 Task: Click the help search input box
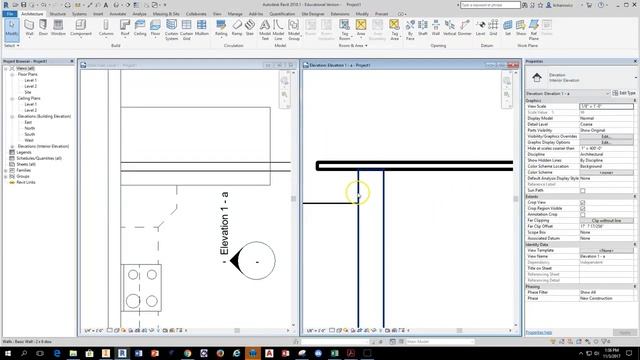490,5
